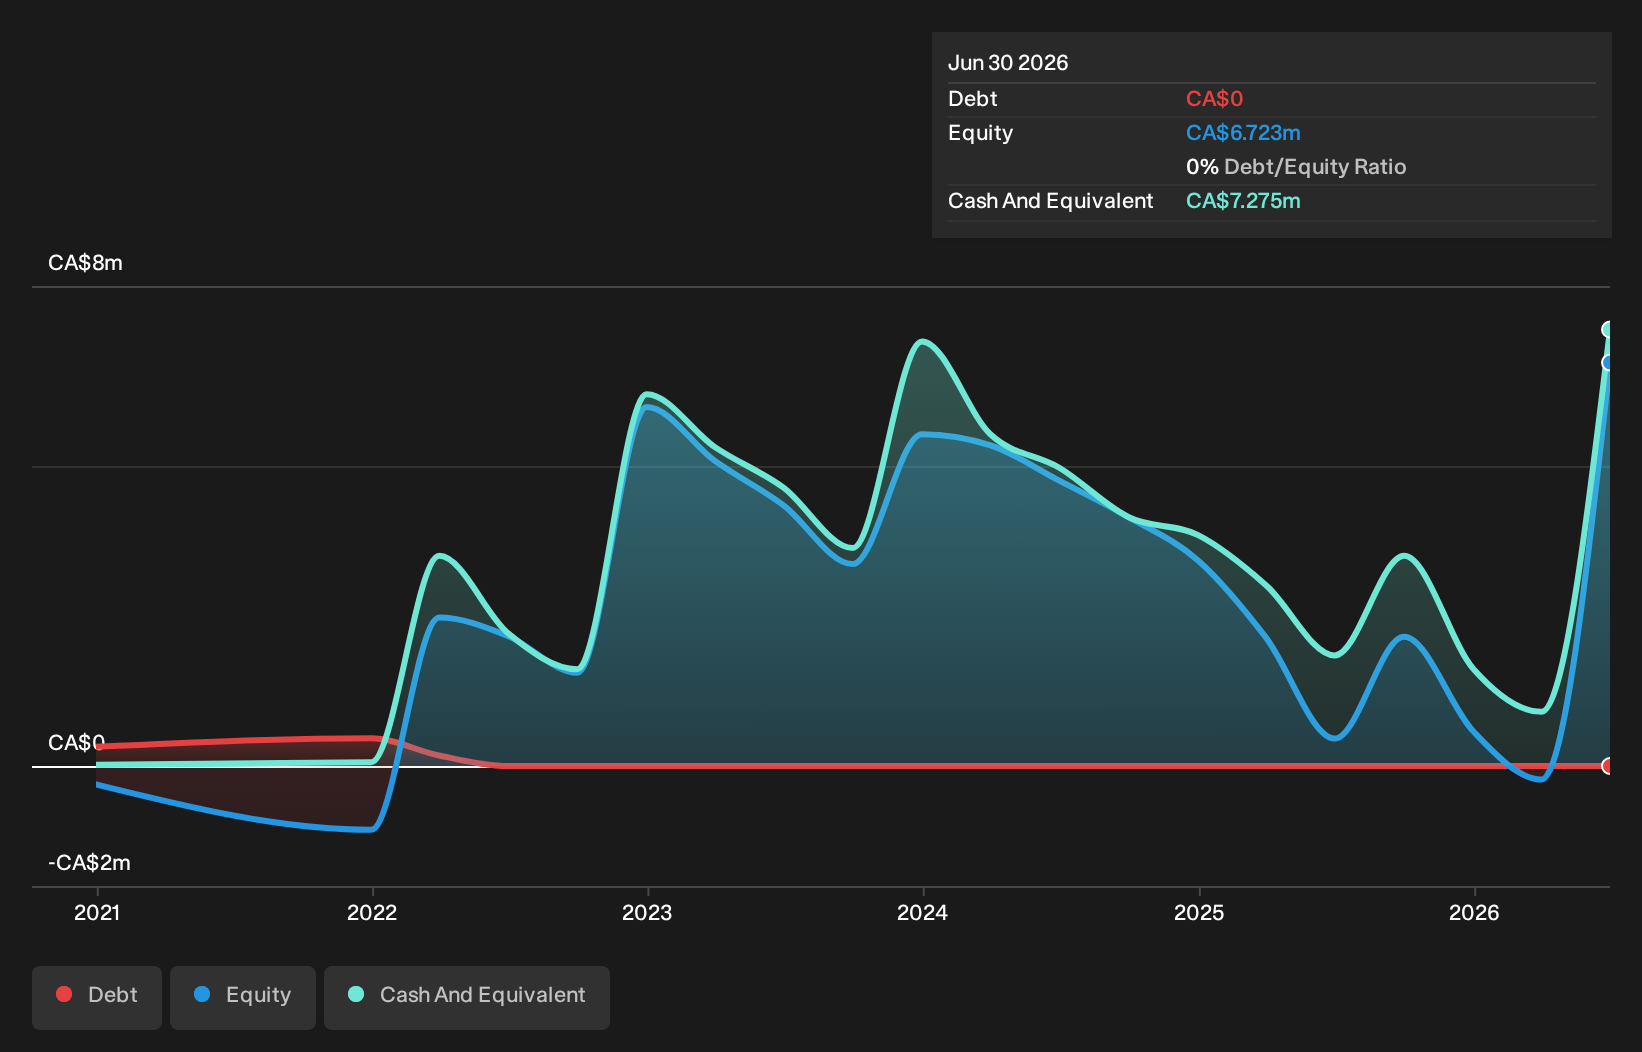
Task: Click the Cash And Equivalent label in tooltip
Action: pyautogui.click(x=1050, y=201)
